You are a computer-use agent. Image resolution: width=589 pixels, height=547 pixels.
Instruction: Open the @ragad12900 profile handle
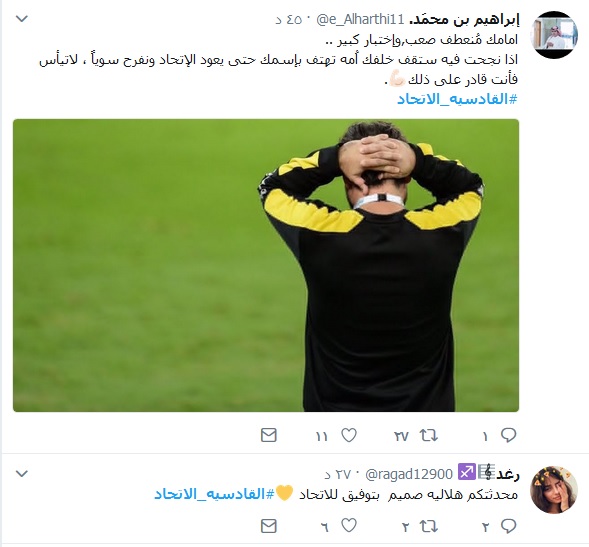pos(409,474)
